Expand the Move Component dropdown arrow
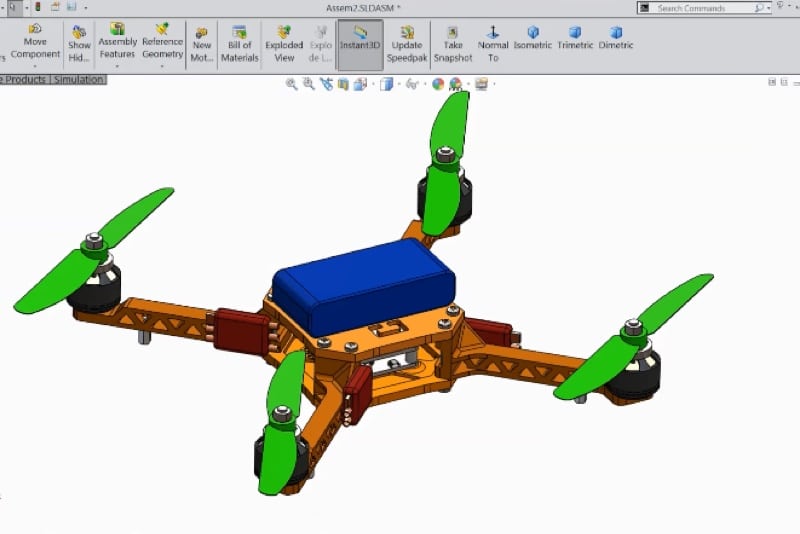Screen dimensions: 800x534 click(x=35, y=66)
